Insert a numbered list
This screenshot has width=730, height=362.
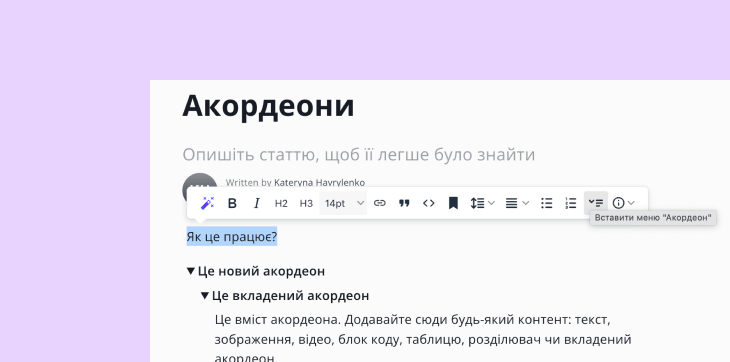[x=571, y=203]
